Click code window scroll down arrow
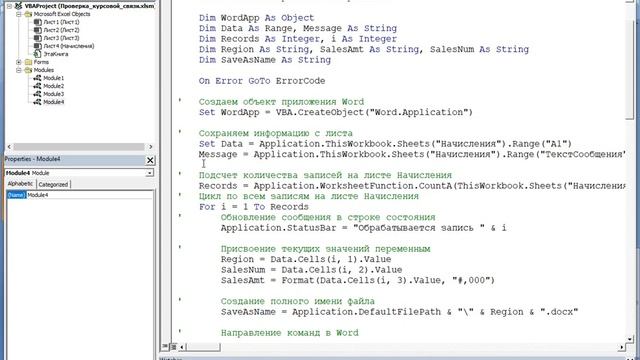This screenshot has width=640, height=360. tap(631, 339)
